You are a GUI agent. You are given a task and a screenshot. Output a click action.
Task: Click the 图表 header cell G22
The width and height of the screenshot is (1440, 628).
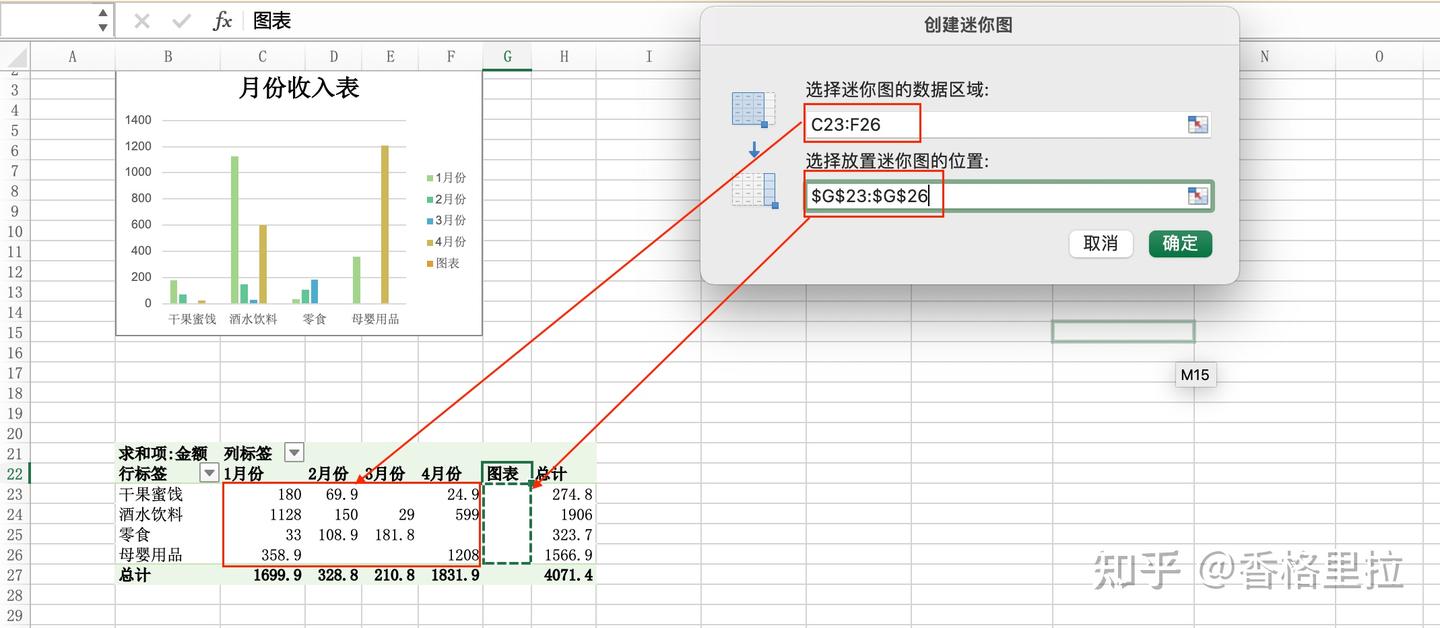507,473
